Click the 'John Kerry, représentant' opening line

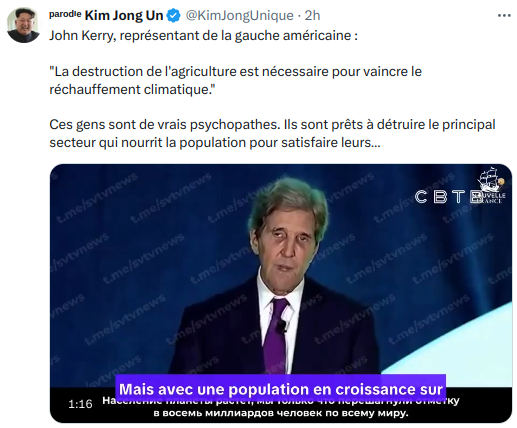pyautogui.click(x=203, y=36)
